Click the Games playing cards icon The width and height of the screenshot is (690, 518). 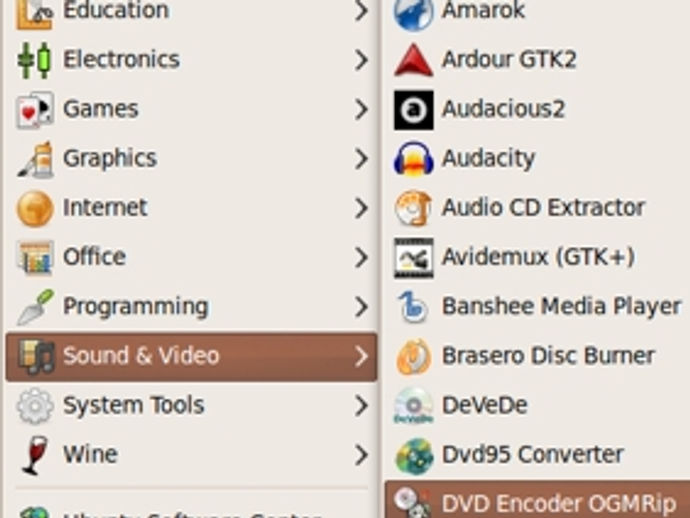(35, 110)
